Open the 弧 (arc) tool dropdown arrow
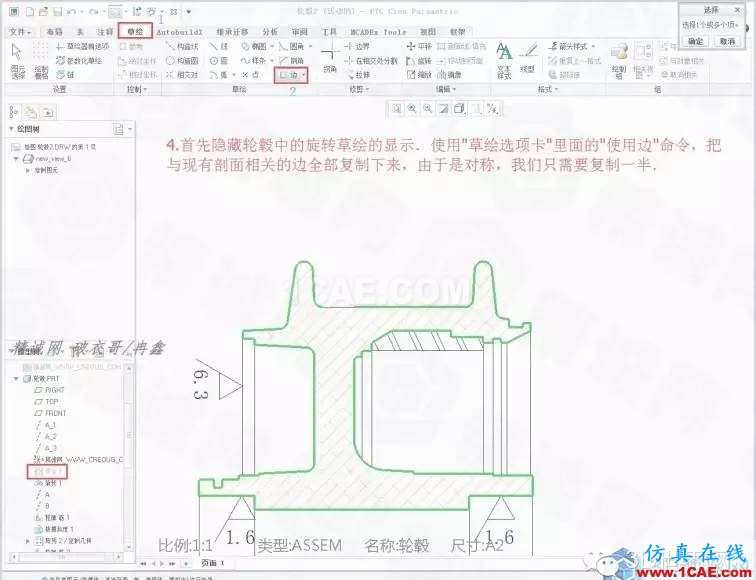Image resolution: width=756 pixels, height=580 pixels. click(x=234, y=75)
